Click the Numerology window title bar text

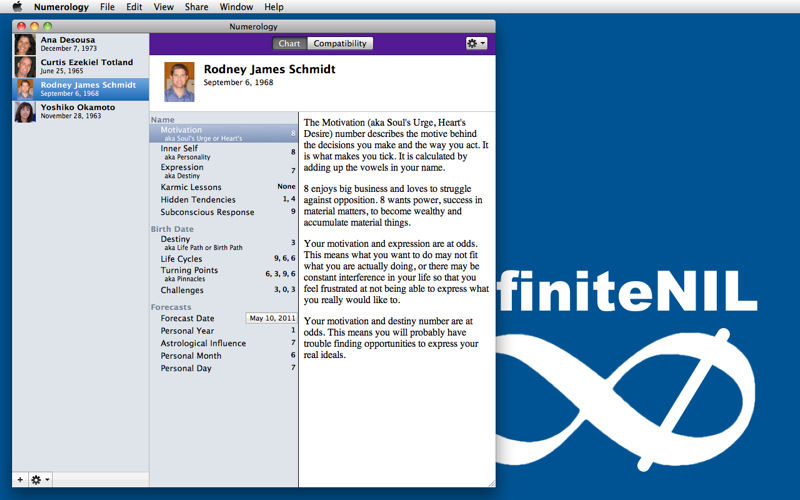tap(254, 27)
